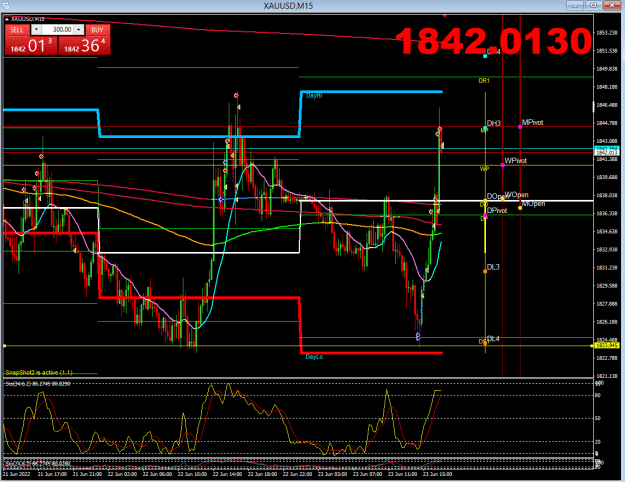625x482 pixels.
Task: Click the 23 Jun 11:00 time label
Action: pos(403,474)
